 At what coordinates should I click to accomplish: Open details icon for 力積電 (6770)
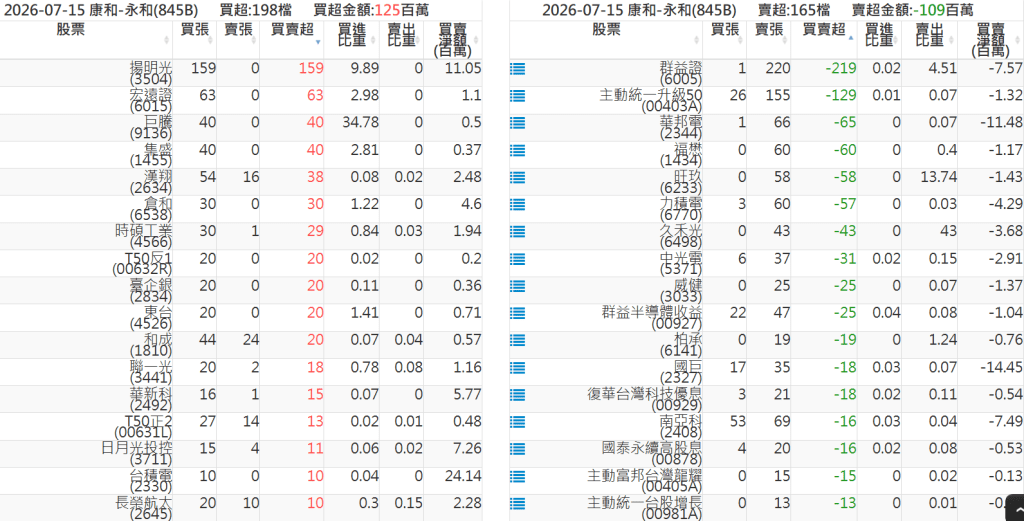pyautogui.click(x=517, y=204)
